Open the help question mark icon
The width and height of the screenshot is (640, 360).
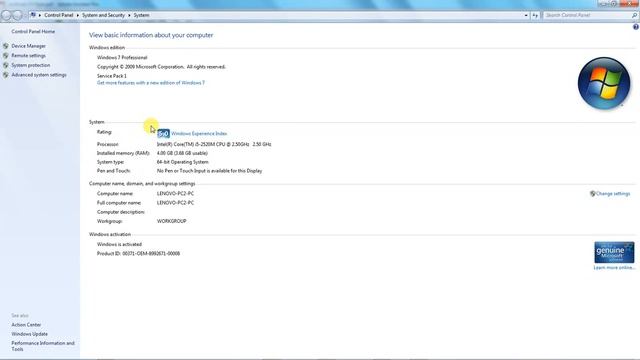click(636, 27)
